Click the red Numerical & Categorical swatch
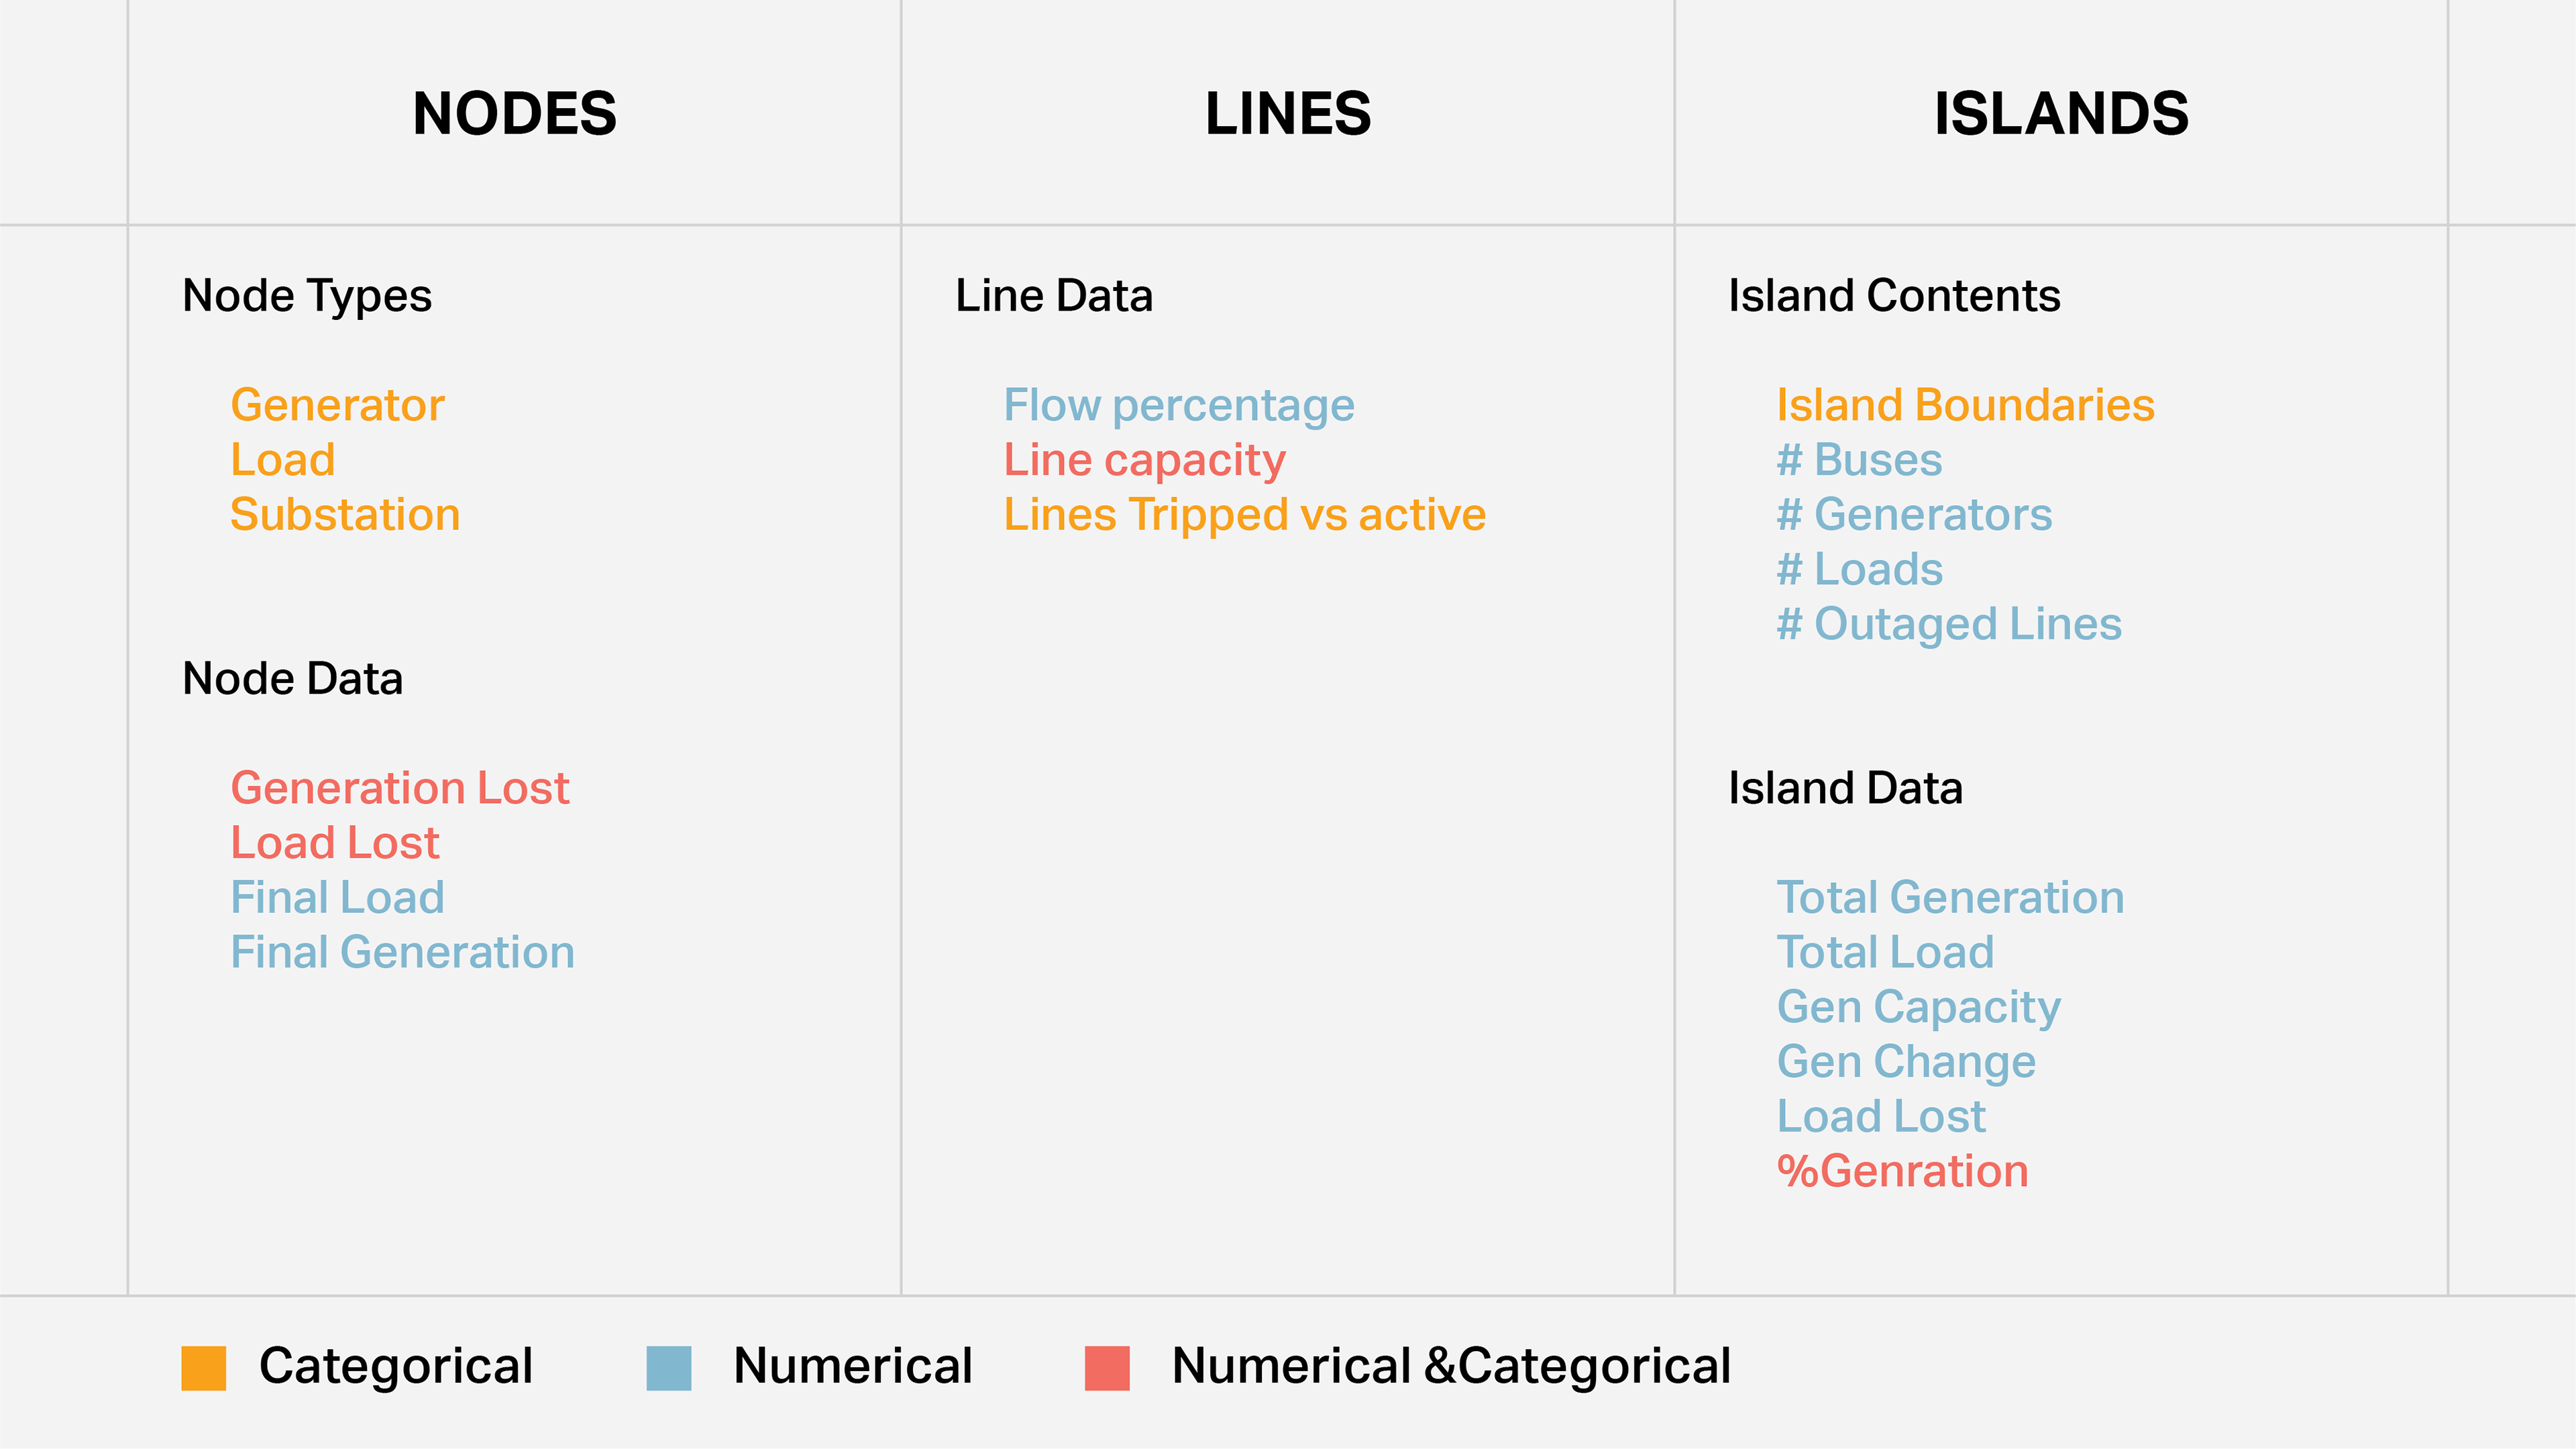This screenshot has height=1449, width=2576. 1107,1367
